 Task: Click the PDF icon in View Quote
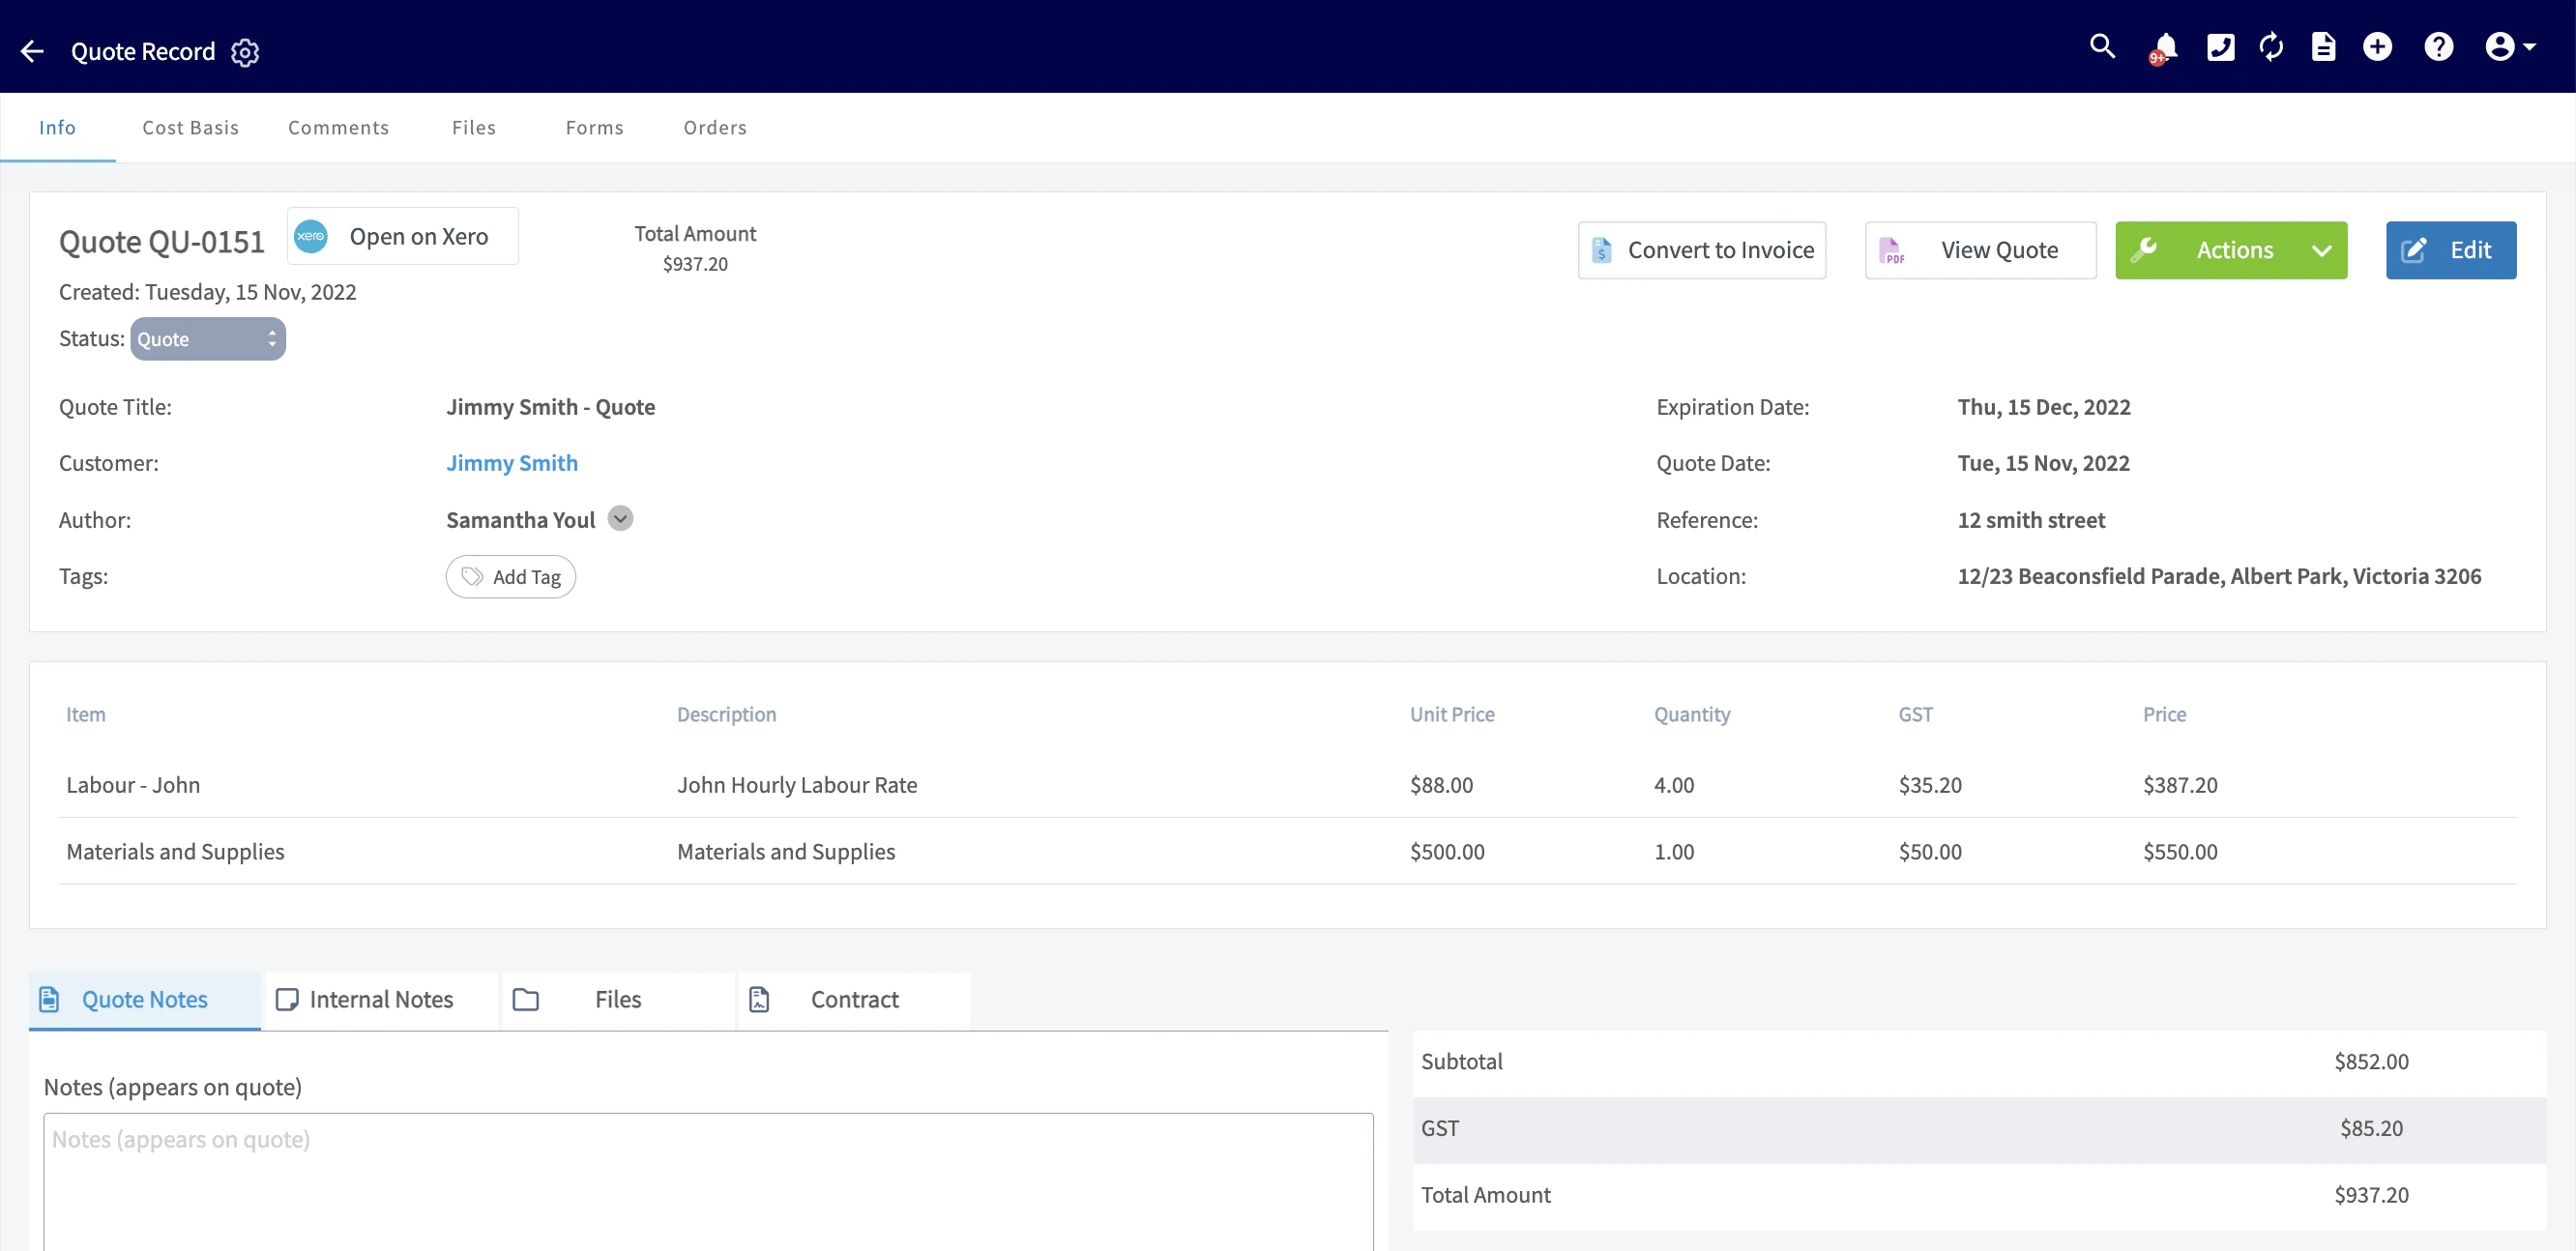click(1890, 250)
